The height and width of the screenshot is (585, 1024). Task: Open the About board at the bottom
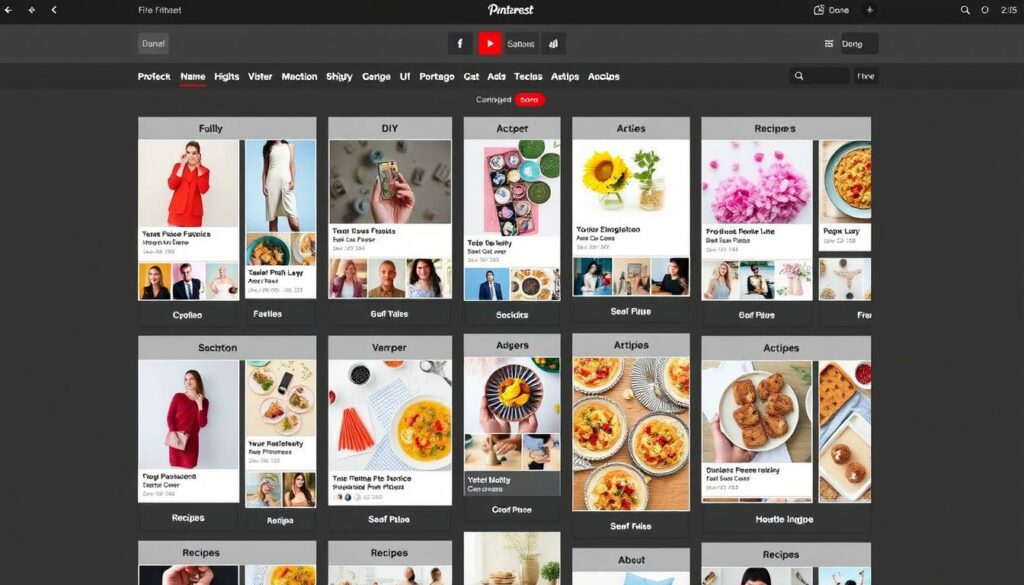click(631, 559)
